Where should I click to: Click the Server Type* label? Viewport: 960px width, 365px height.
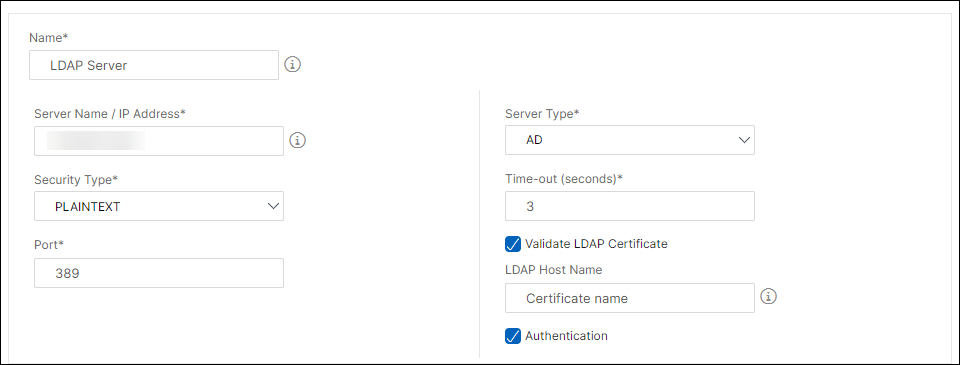click(x=542, y=114)
